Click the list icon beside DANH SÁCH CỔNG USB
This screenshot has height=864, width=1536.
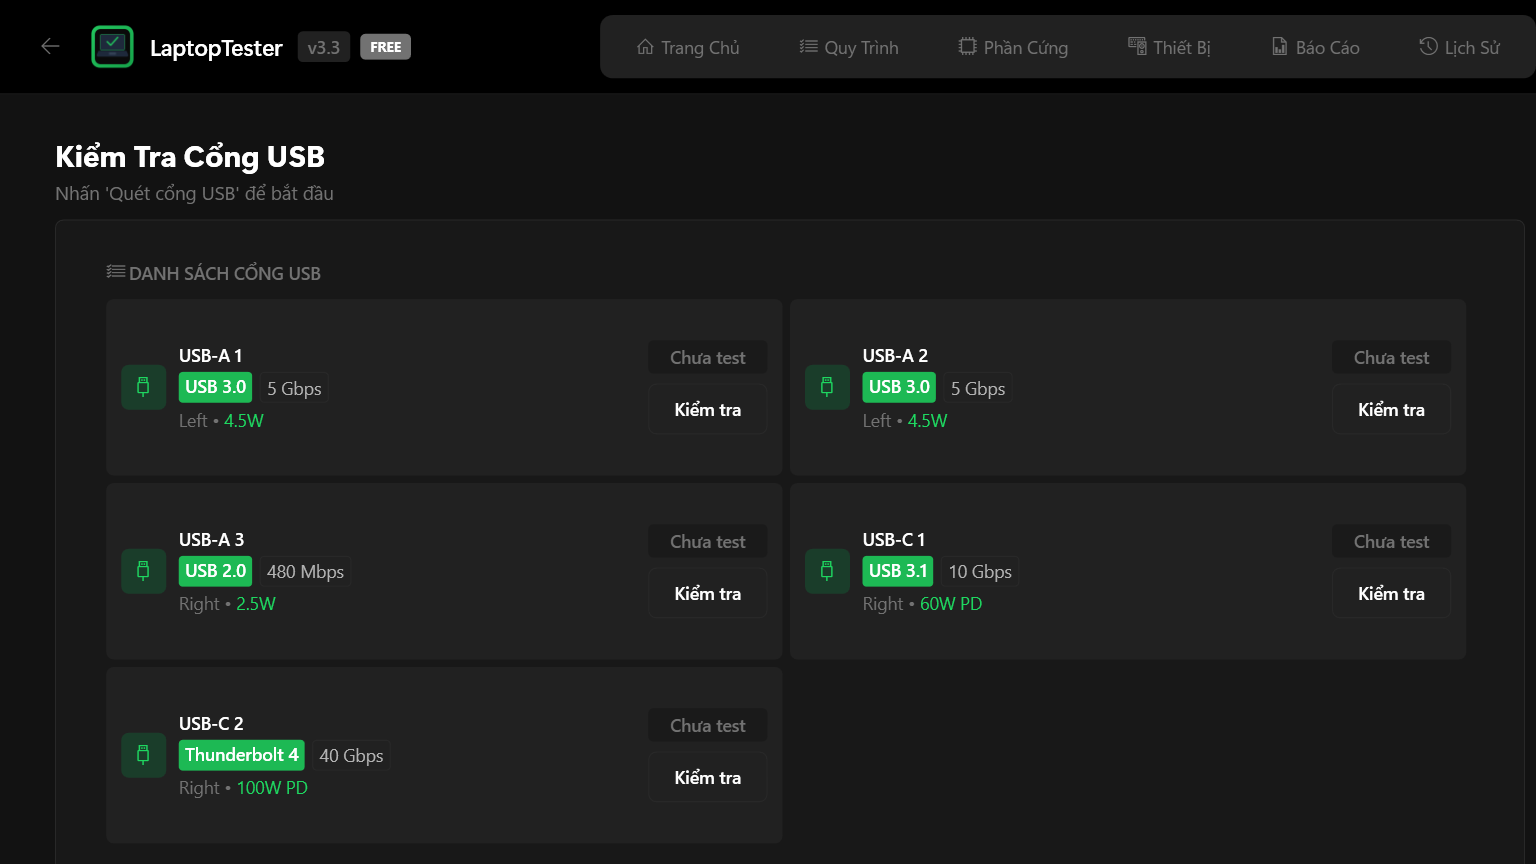[x=116, y=272]
